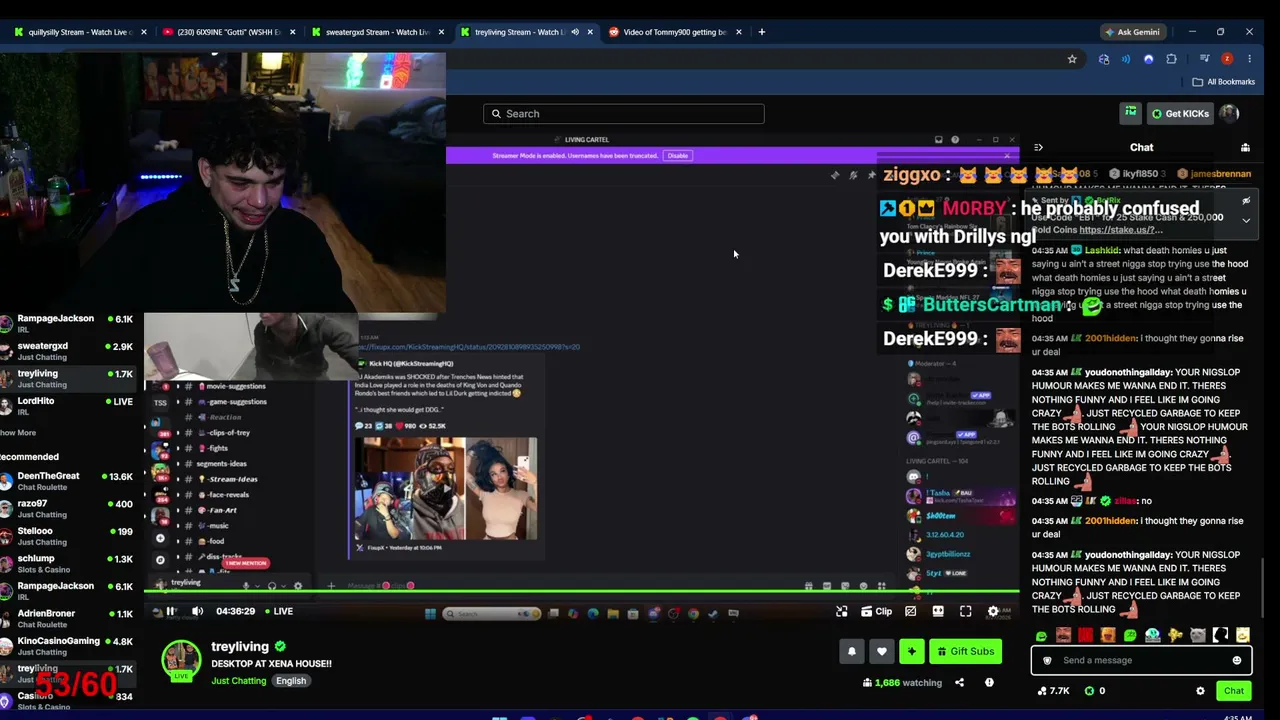This screenshot has width=1280, height=720.
Task: Open Stellooo recommended channel
Action: click(67, 536)
